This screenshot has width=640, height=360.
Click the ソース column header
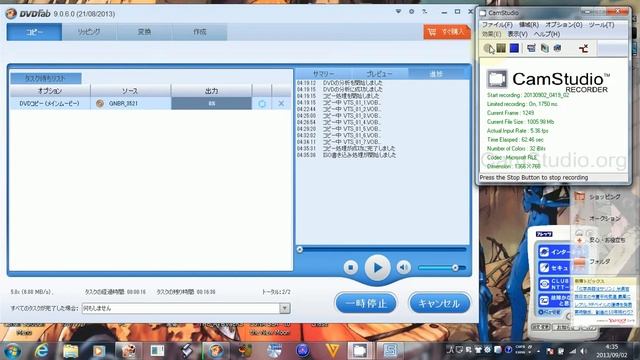coord(130,91)
